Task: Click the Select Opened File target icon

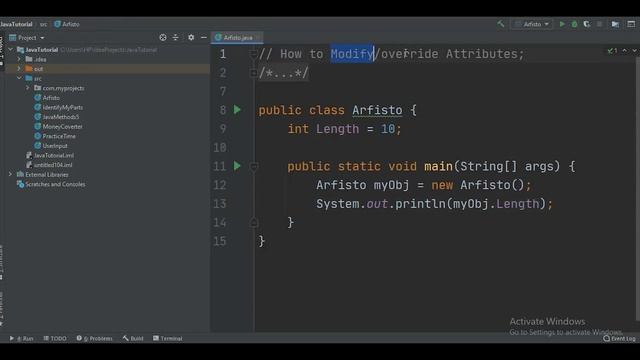Action: coord(163,38)
